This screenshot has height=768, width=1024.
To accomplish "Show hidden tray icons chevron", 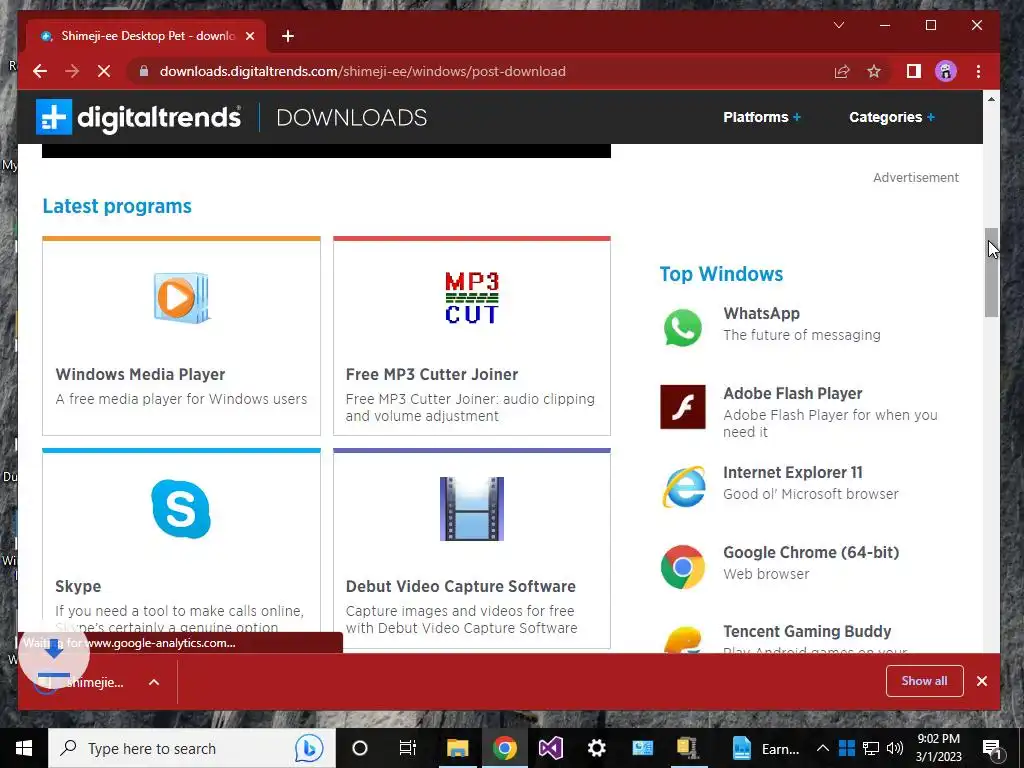I will pos(823,748).
